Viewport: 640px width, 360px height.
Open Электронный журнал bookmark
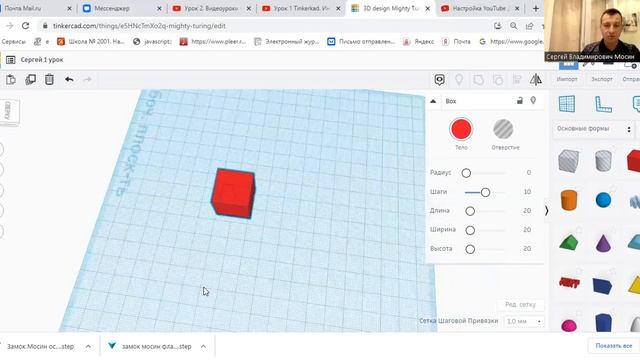286,42
